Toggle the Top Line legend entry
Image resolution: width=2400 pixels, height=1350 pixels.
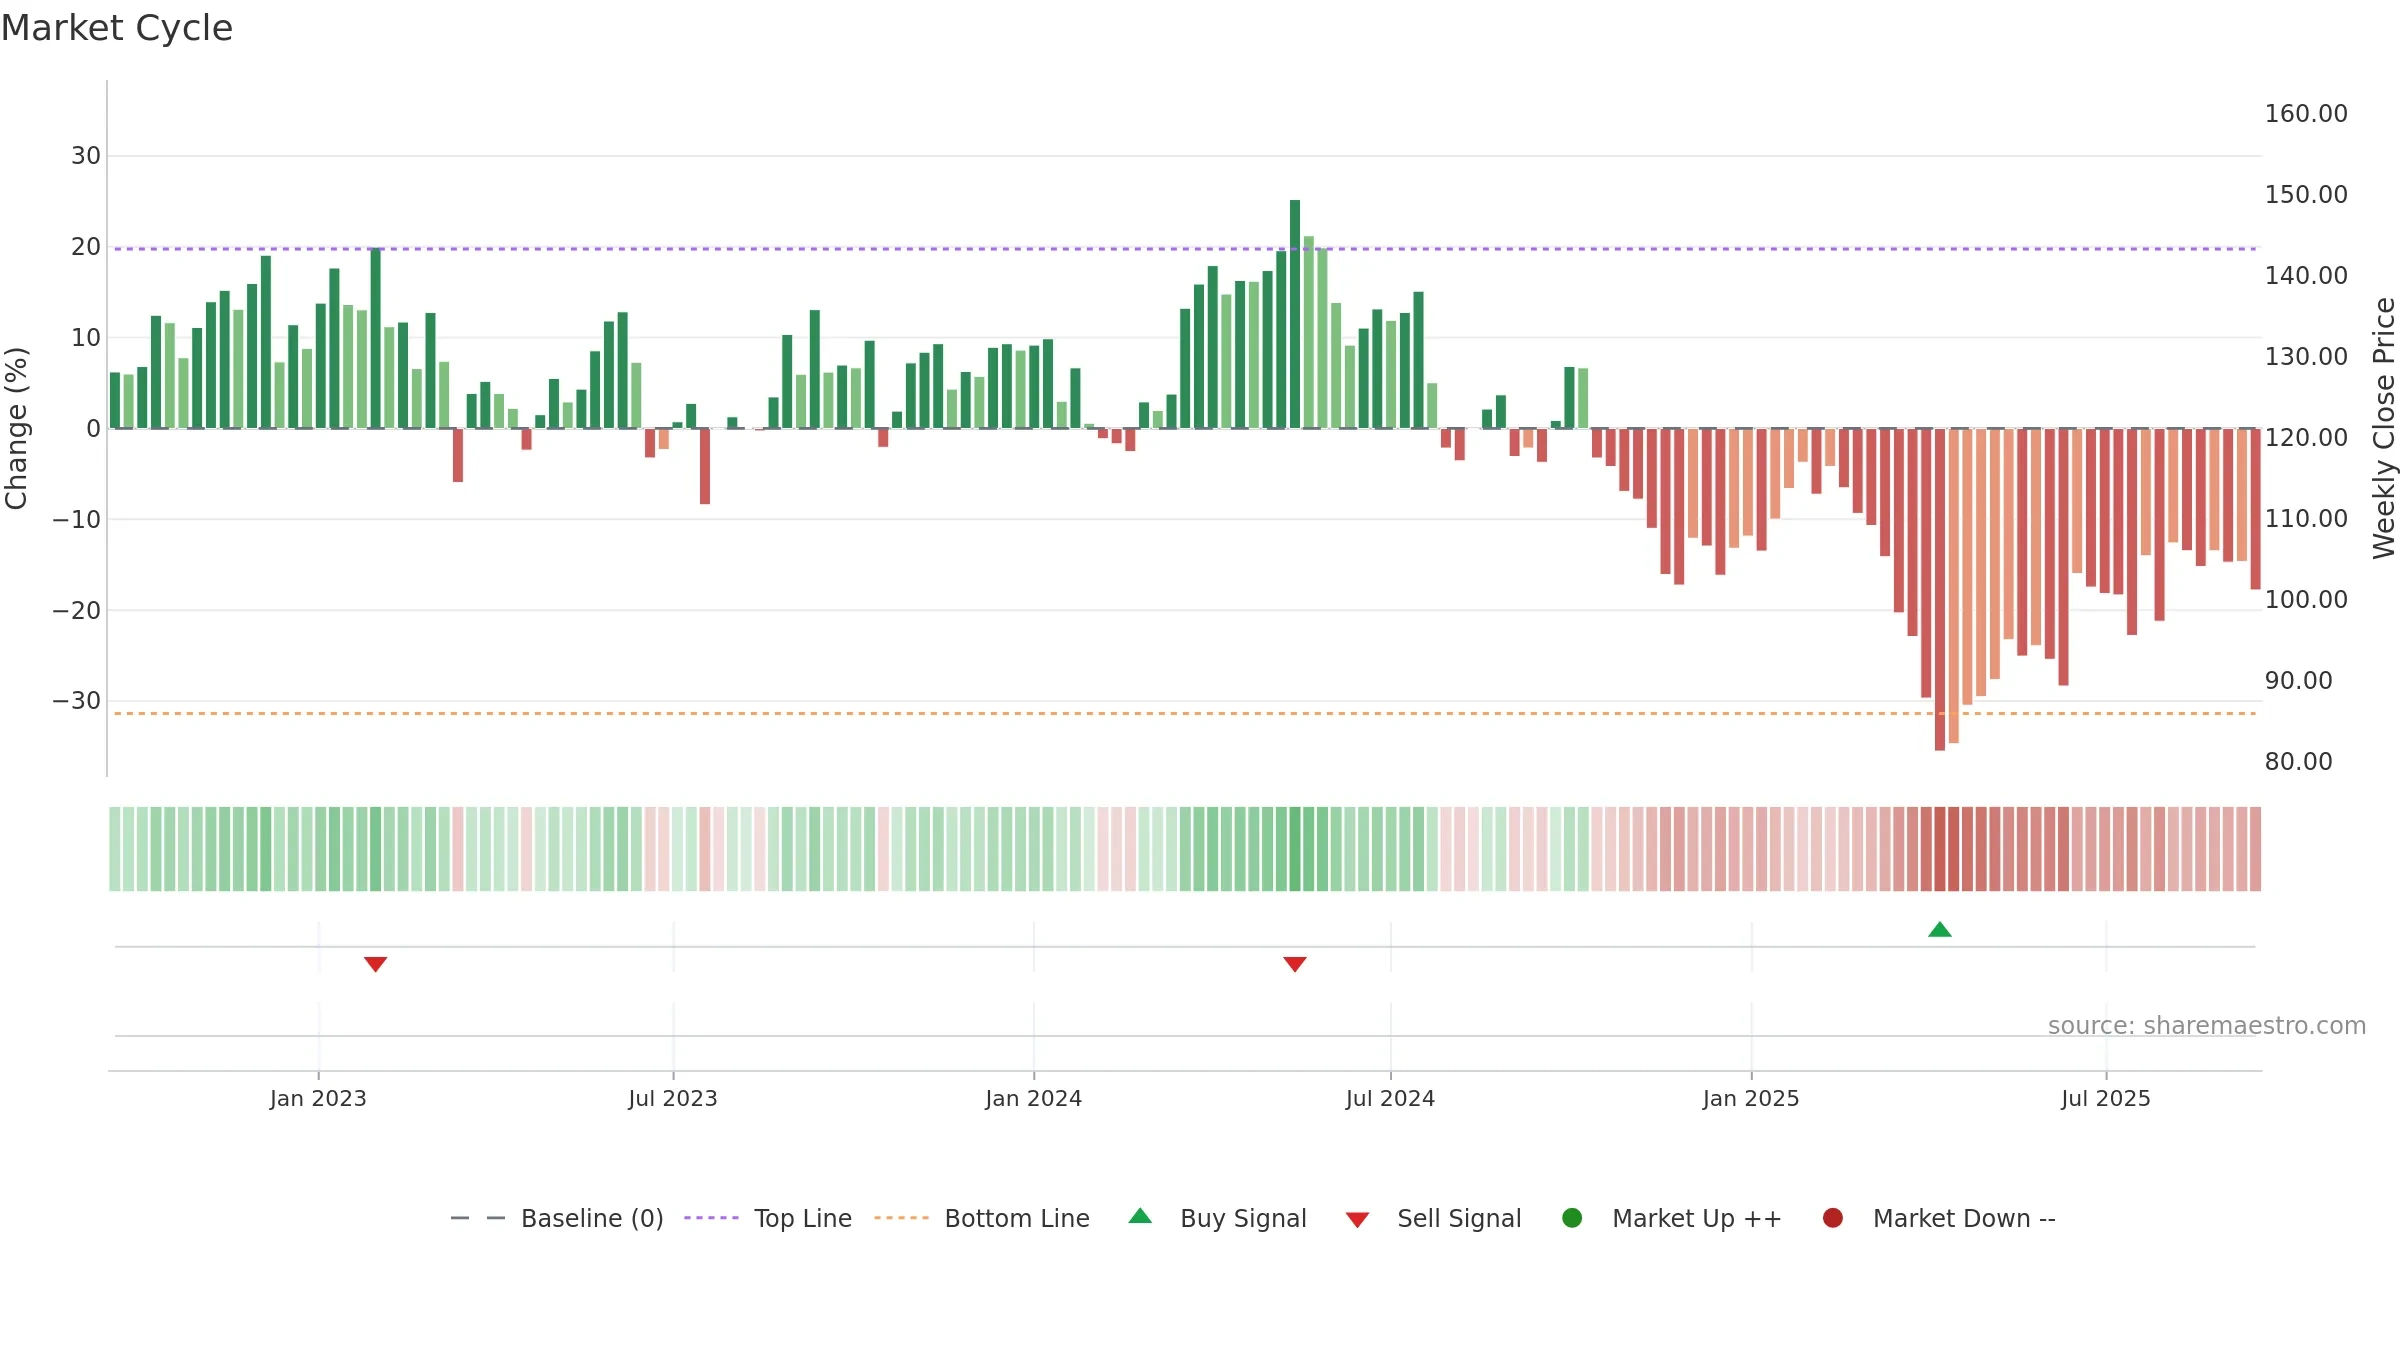[768, 1218]
